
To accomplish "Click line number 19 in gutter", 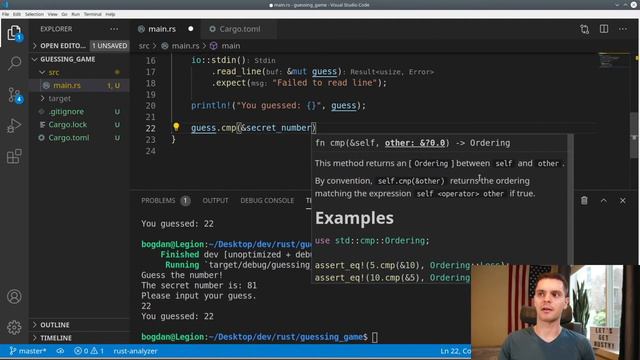I will 151,94.
